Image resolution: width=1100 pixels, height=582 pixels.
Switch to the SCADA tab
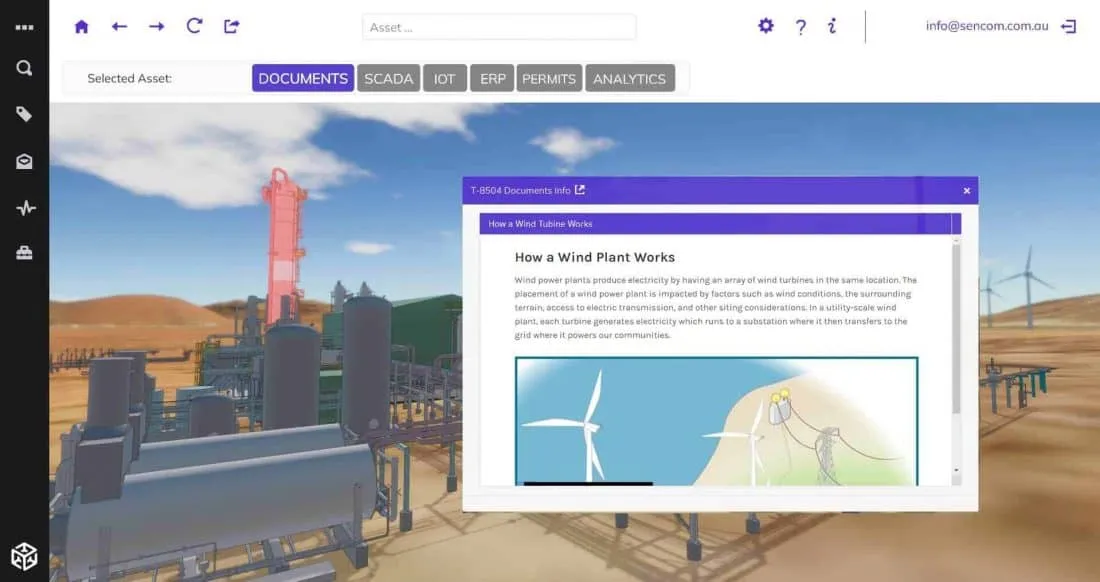click(388, 78)
